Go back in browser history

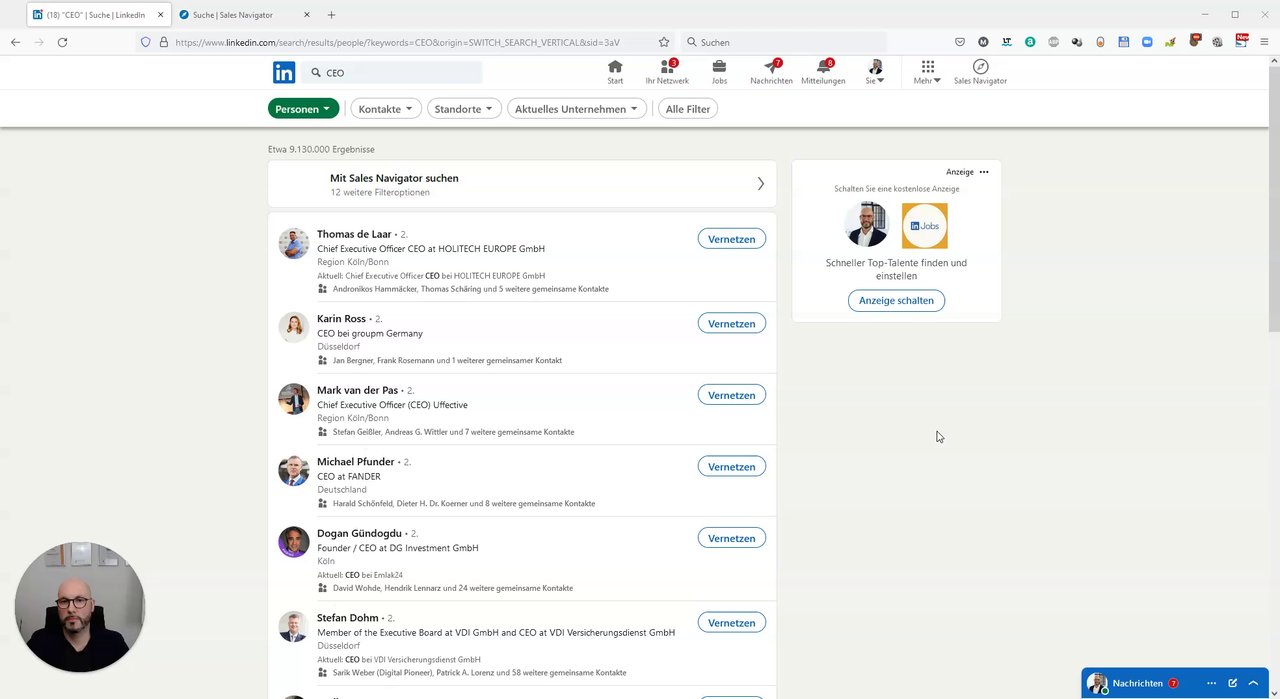[x=15, y=42]
